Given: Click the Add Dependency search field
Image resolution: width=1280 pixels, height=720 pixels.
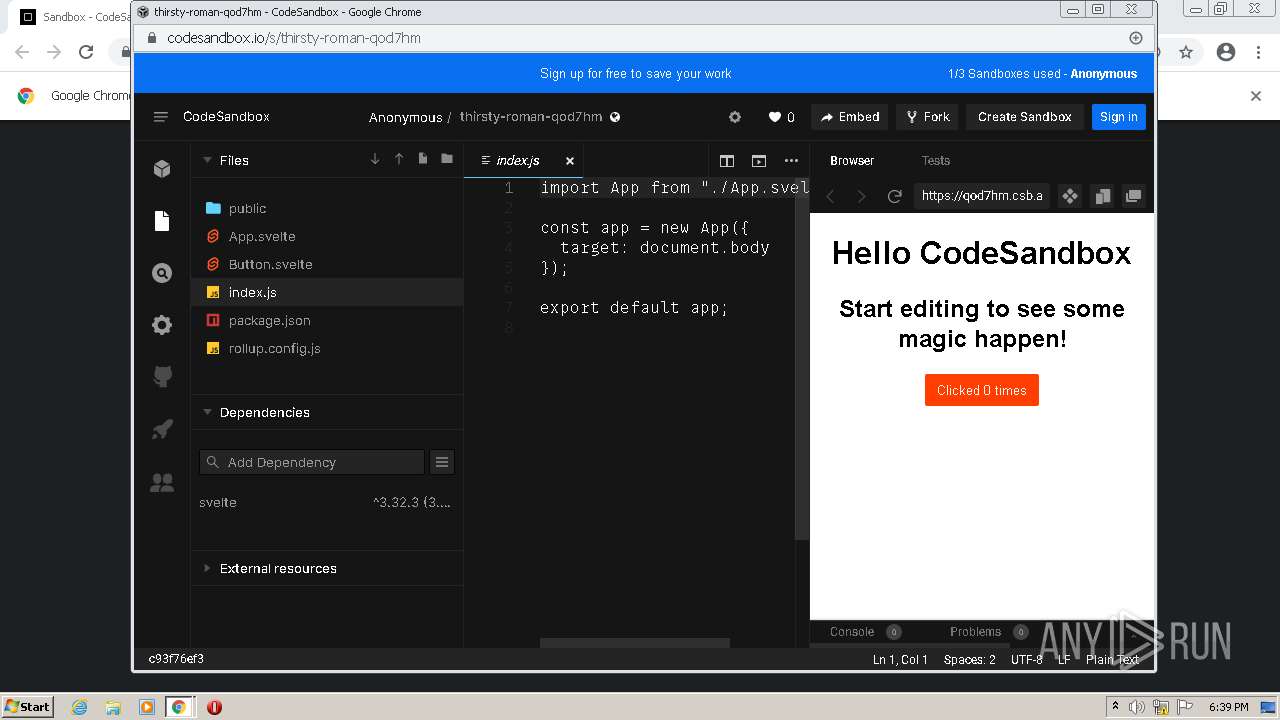Looking at the screenshot, I should click(x=312, y=462).
